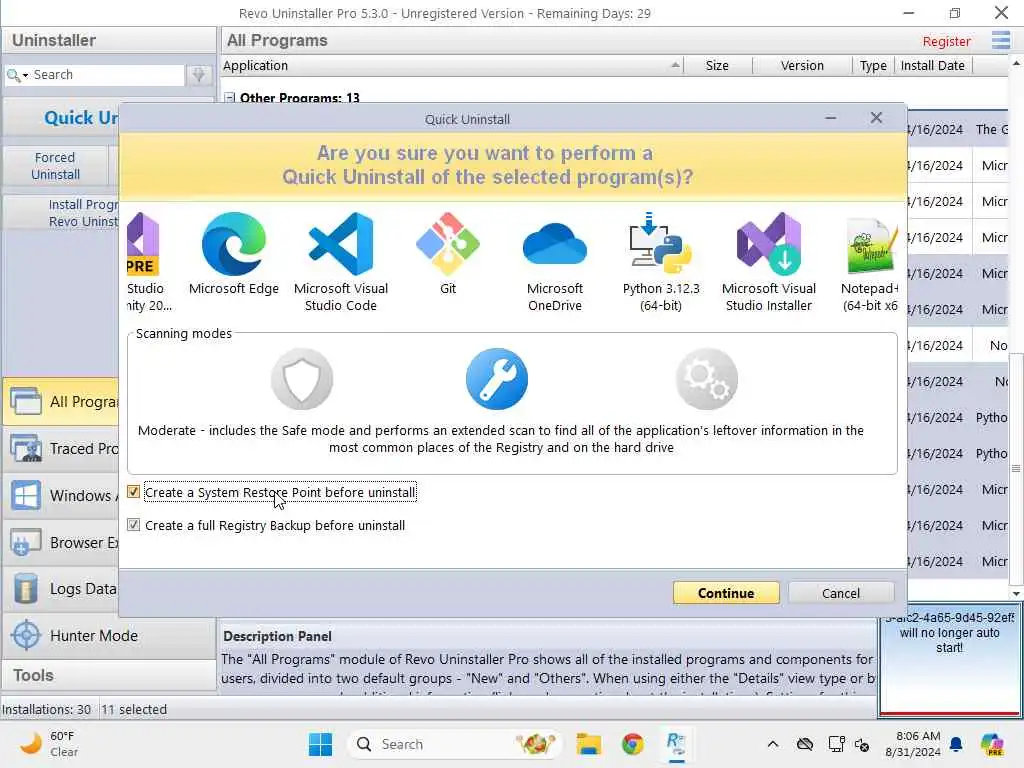Sort by the Version column header
This screenshot has width=1024, height=768.
802,65
